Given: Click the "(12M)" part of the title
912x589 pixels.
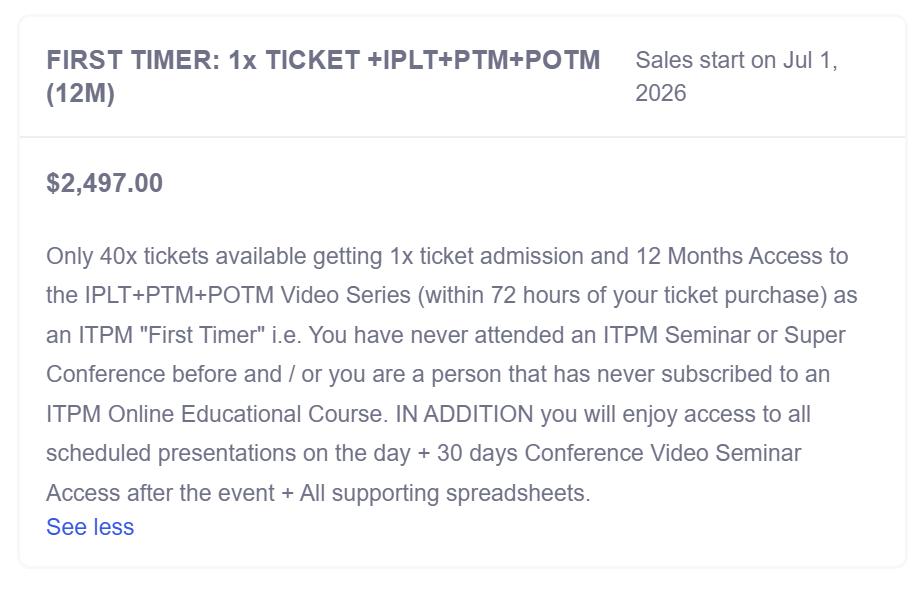Looking at the screenshot, I should [80, 93].
